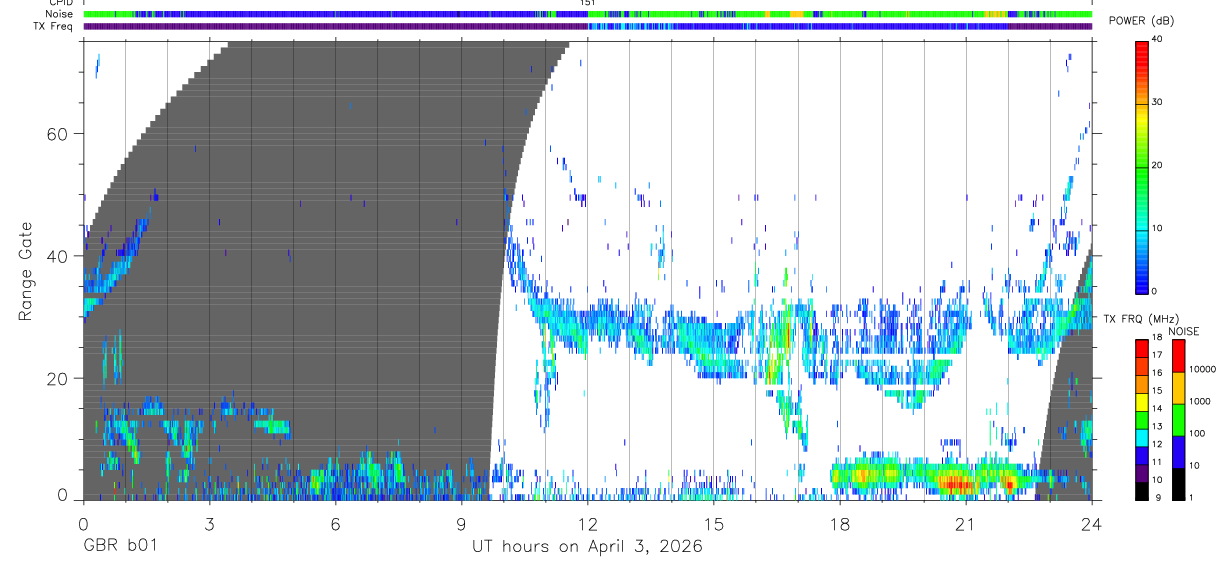The image size is (1228, 567).
Task: Click the TX FRQ (MHz) legend title
Action: pyautogui.click(x=1139, y=318)
